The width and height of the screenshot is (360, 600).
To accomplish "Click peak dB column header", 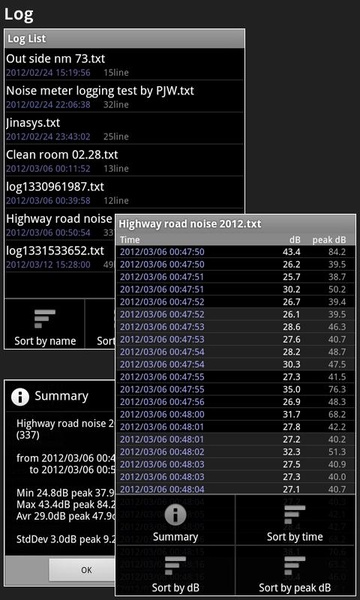I will click(x=329, y=240).
